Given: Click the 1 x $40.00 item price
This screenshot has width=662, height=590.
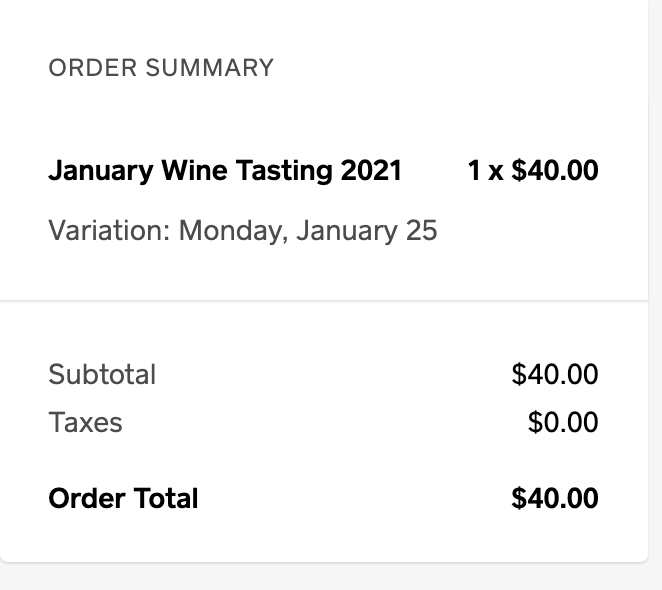Looking at the screenshot, I should [532, 170].
